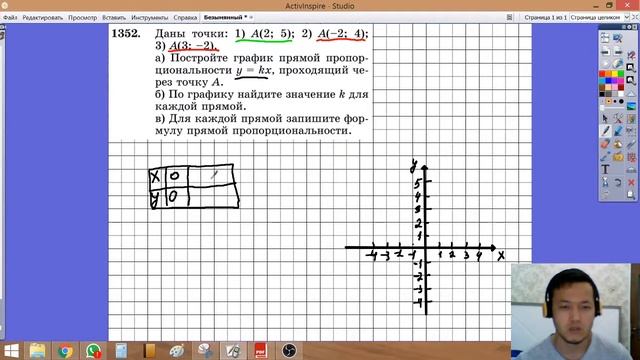Adjust the pen width slider

(x=611, y=107)
